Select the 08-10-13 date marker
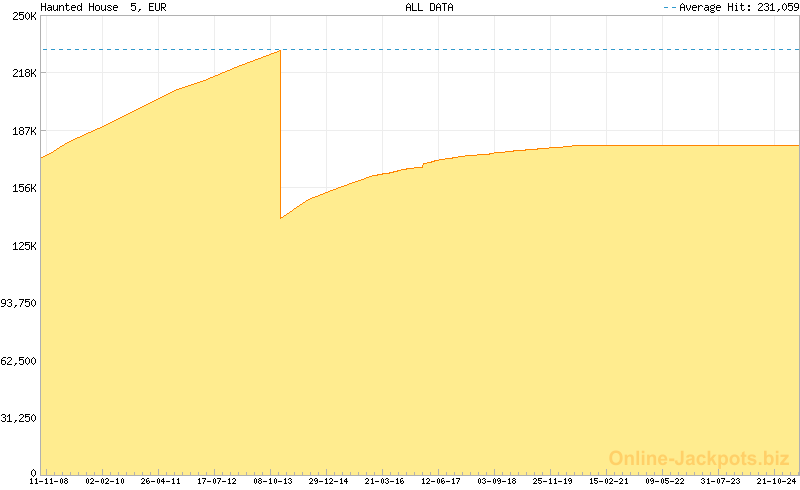Image resolution: width=800 pixels, height=490 pixels. [x=273, y=481]
